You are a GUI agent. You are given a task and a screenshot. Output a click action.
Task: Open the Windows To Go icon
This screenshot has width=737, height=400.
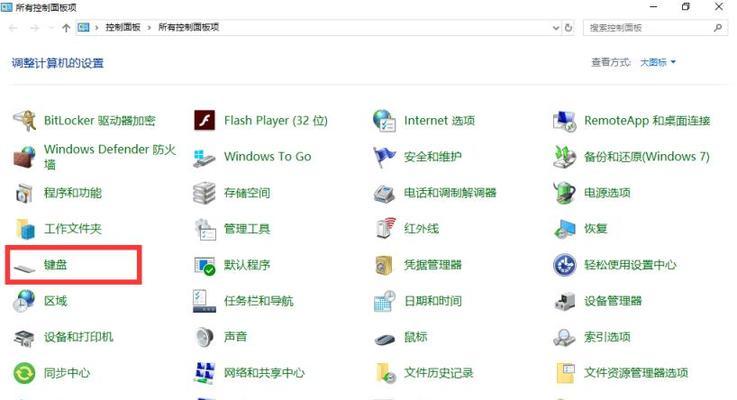[204, 157]
